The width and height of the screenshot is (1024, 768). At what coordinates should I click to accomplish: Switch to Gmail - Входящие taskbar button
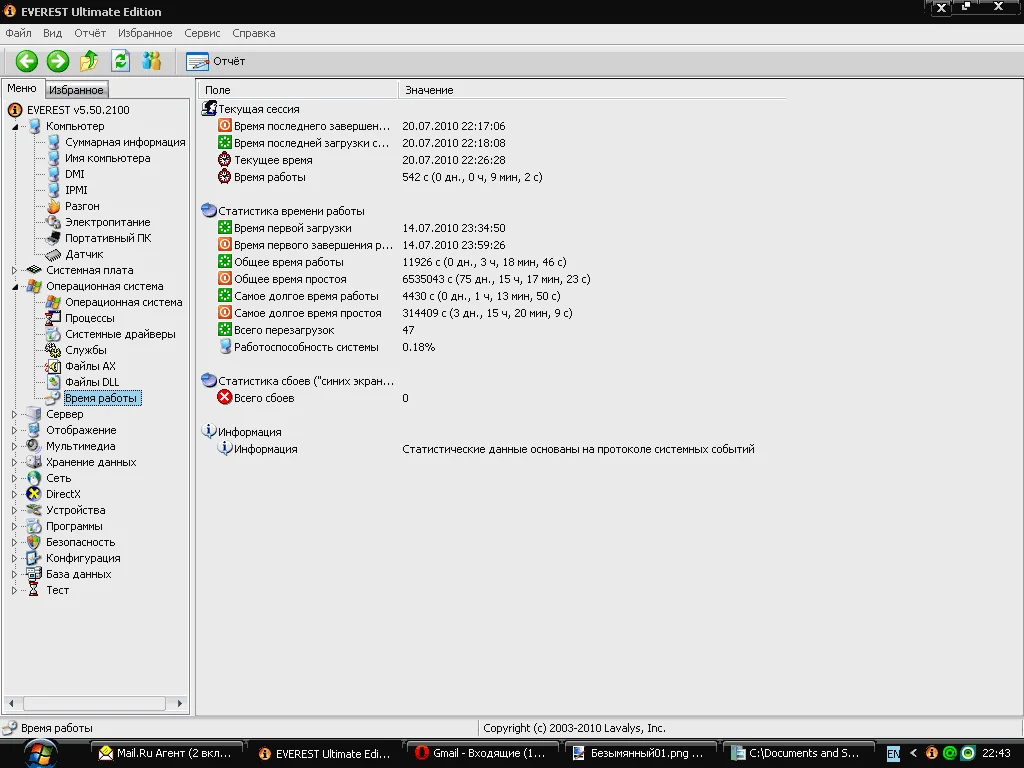pos(482,754)
